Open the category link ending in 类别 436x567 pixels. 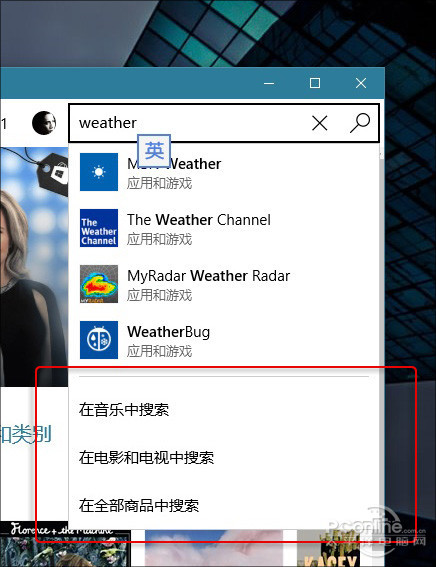pyautogui.click(x=26, y=434)
